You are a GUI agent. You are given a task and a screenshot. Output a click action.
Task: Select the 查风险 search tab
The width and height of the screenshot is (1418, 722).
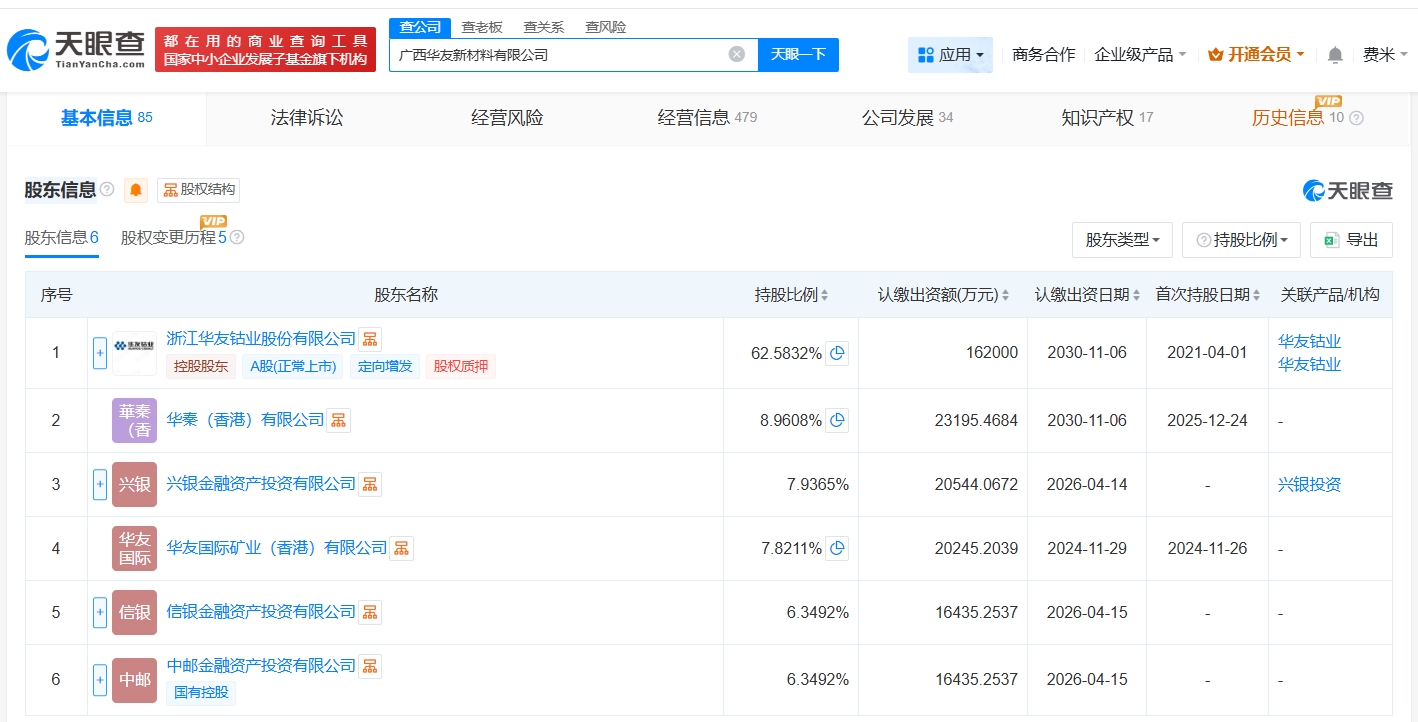pos(606,27)
